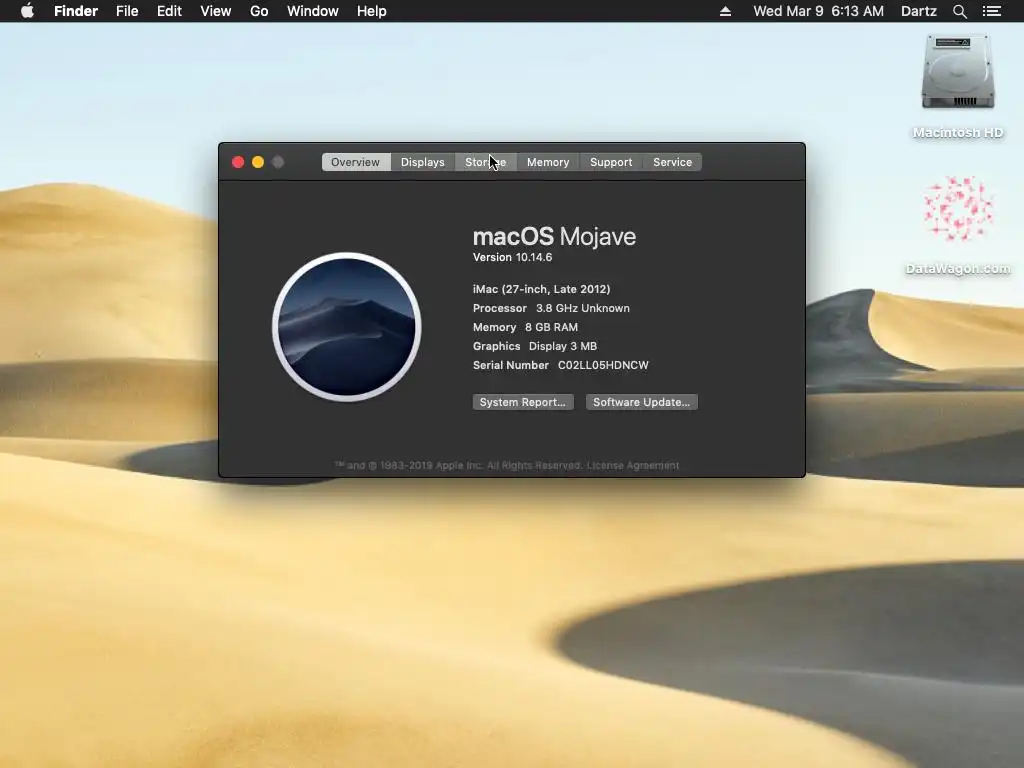The image size is (1024, 768).
Task: Close the About This Mac window
Action: [x=238, y=162]
